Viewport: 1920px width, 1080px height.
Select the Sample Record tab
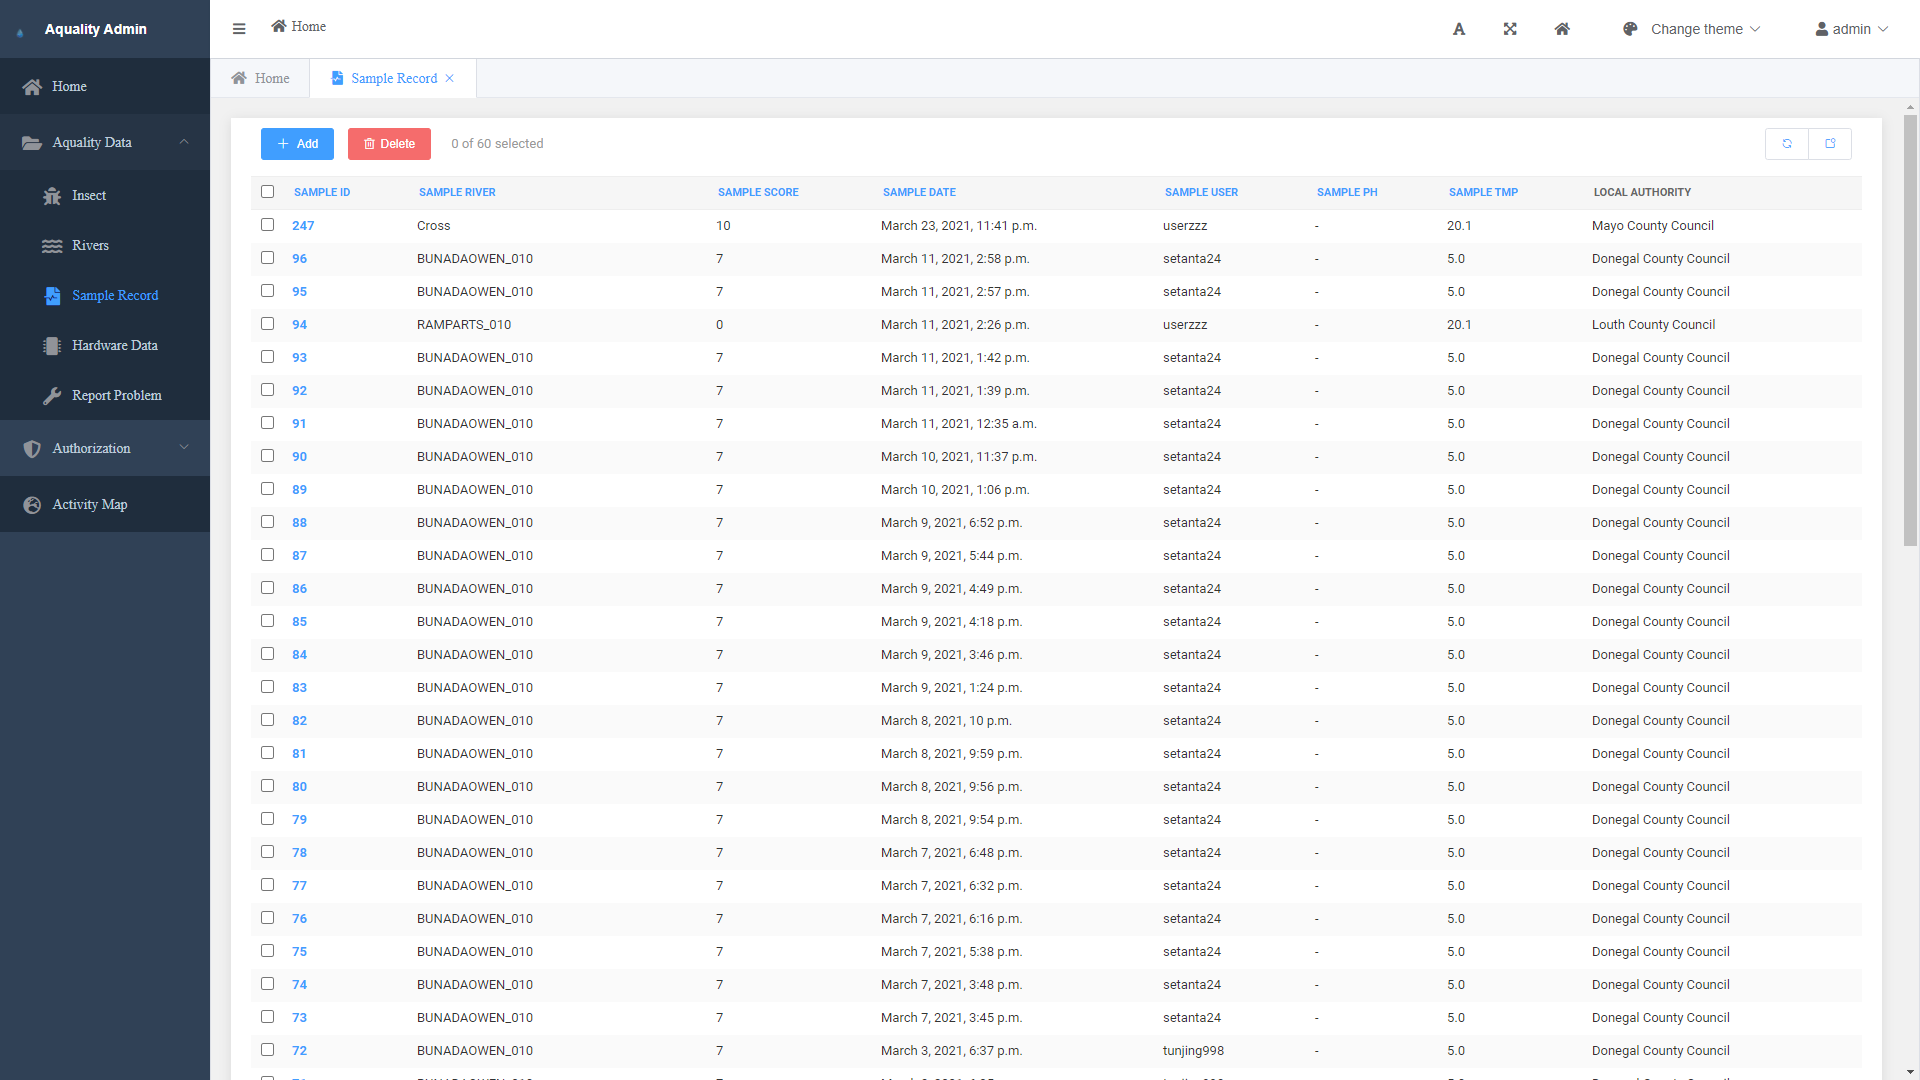[393, 78]
